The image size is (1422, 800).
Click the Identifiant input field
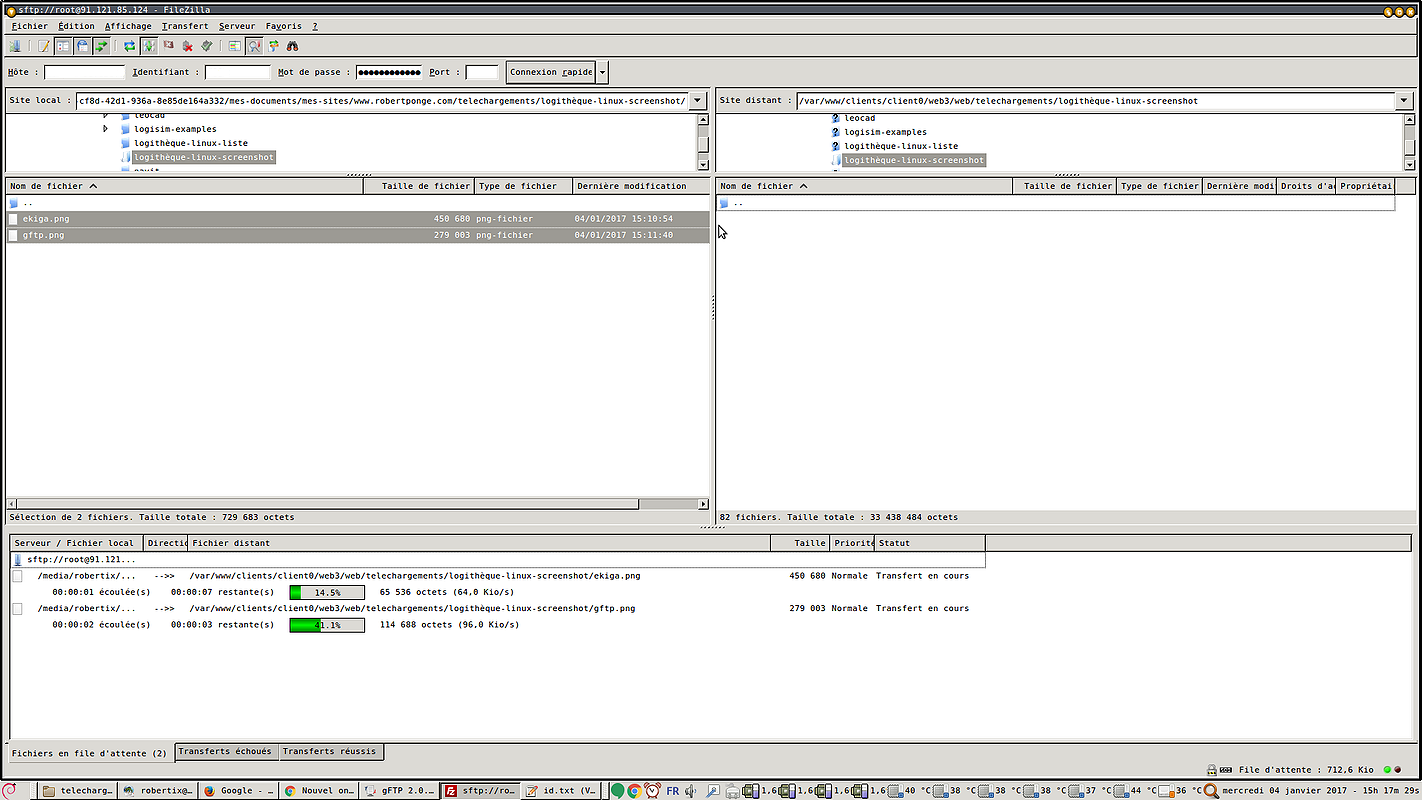237,72
